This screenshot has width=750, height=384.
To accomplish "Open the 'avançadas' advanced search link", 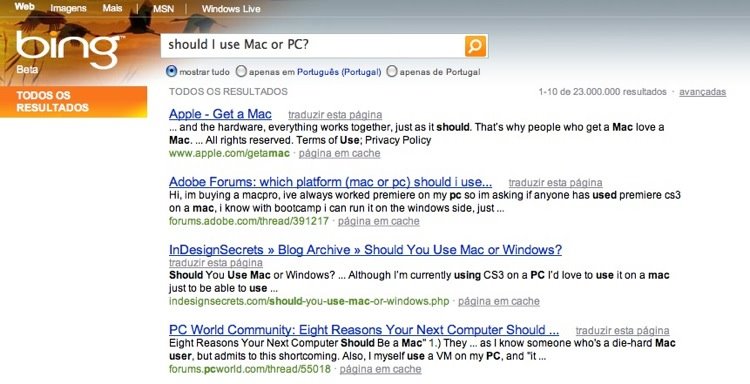I will click(703, 92).
